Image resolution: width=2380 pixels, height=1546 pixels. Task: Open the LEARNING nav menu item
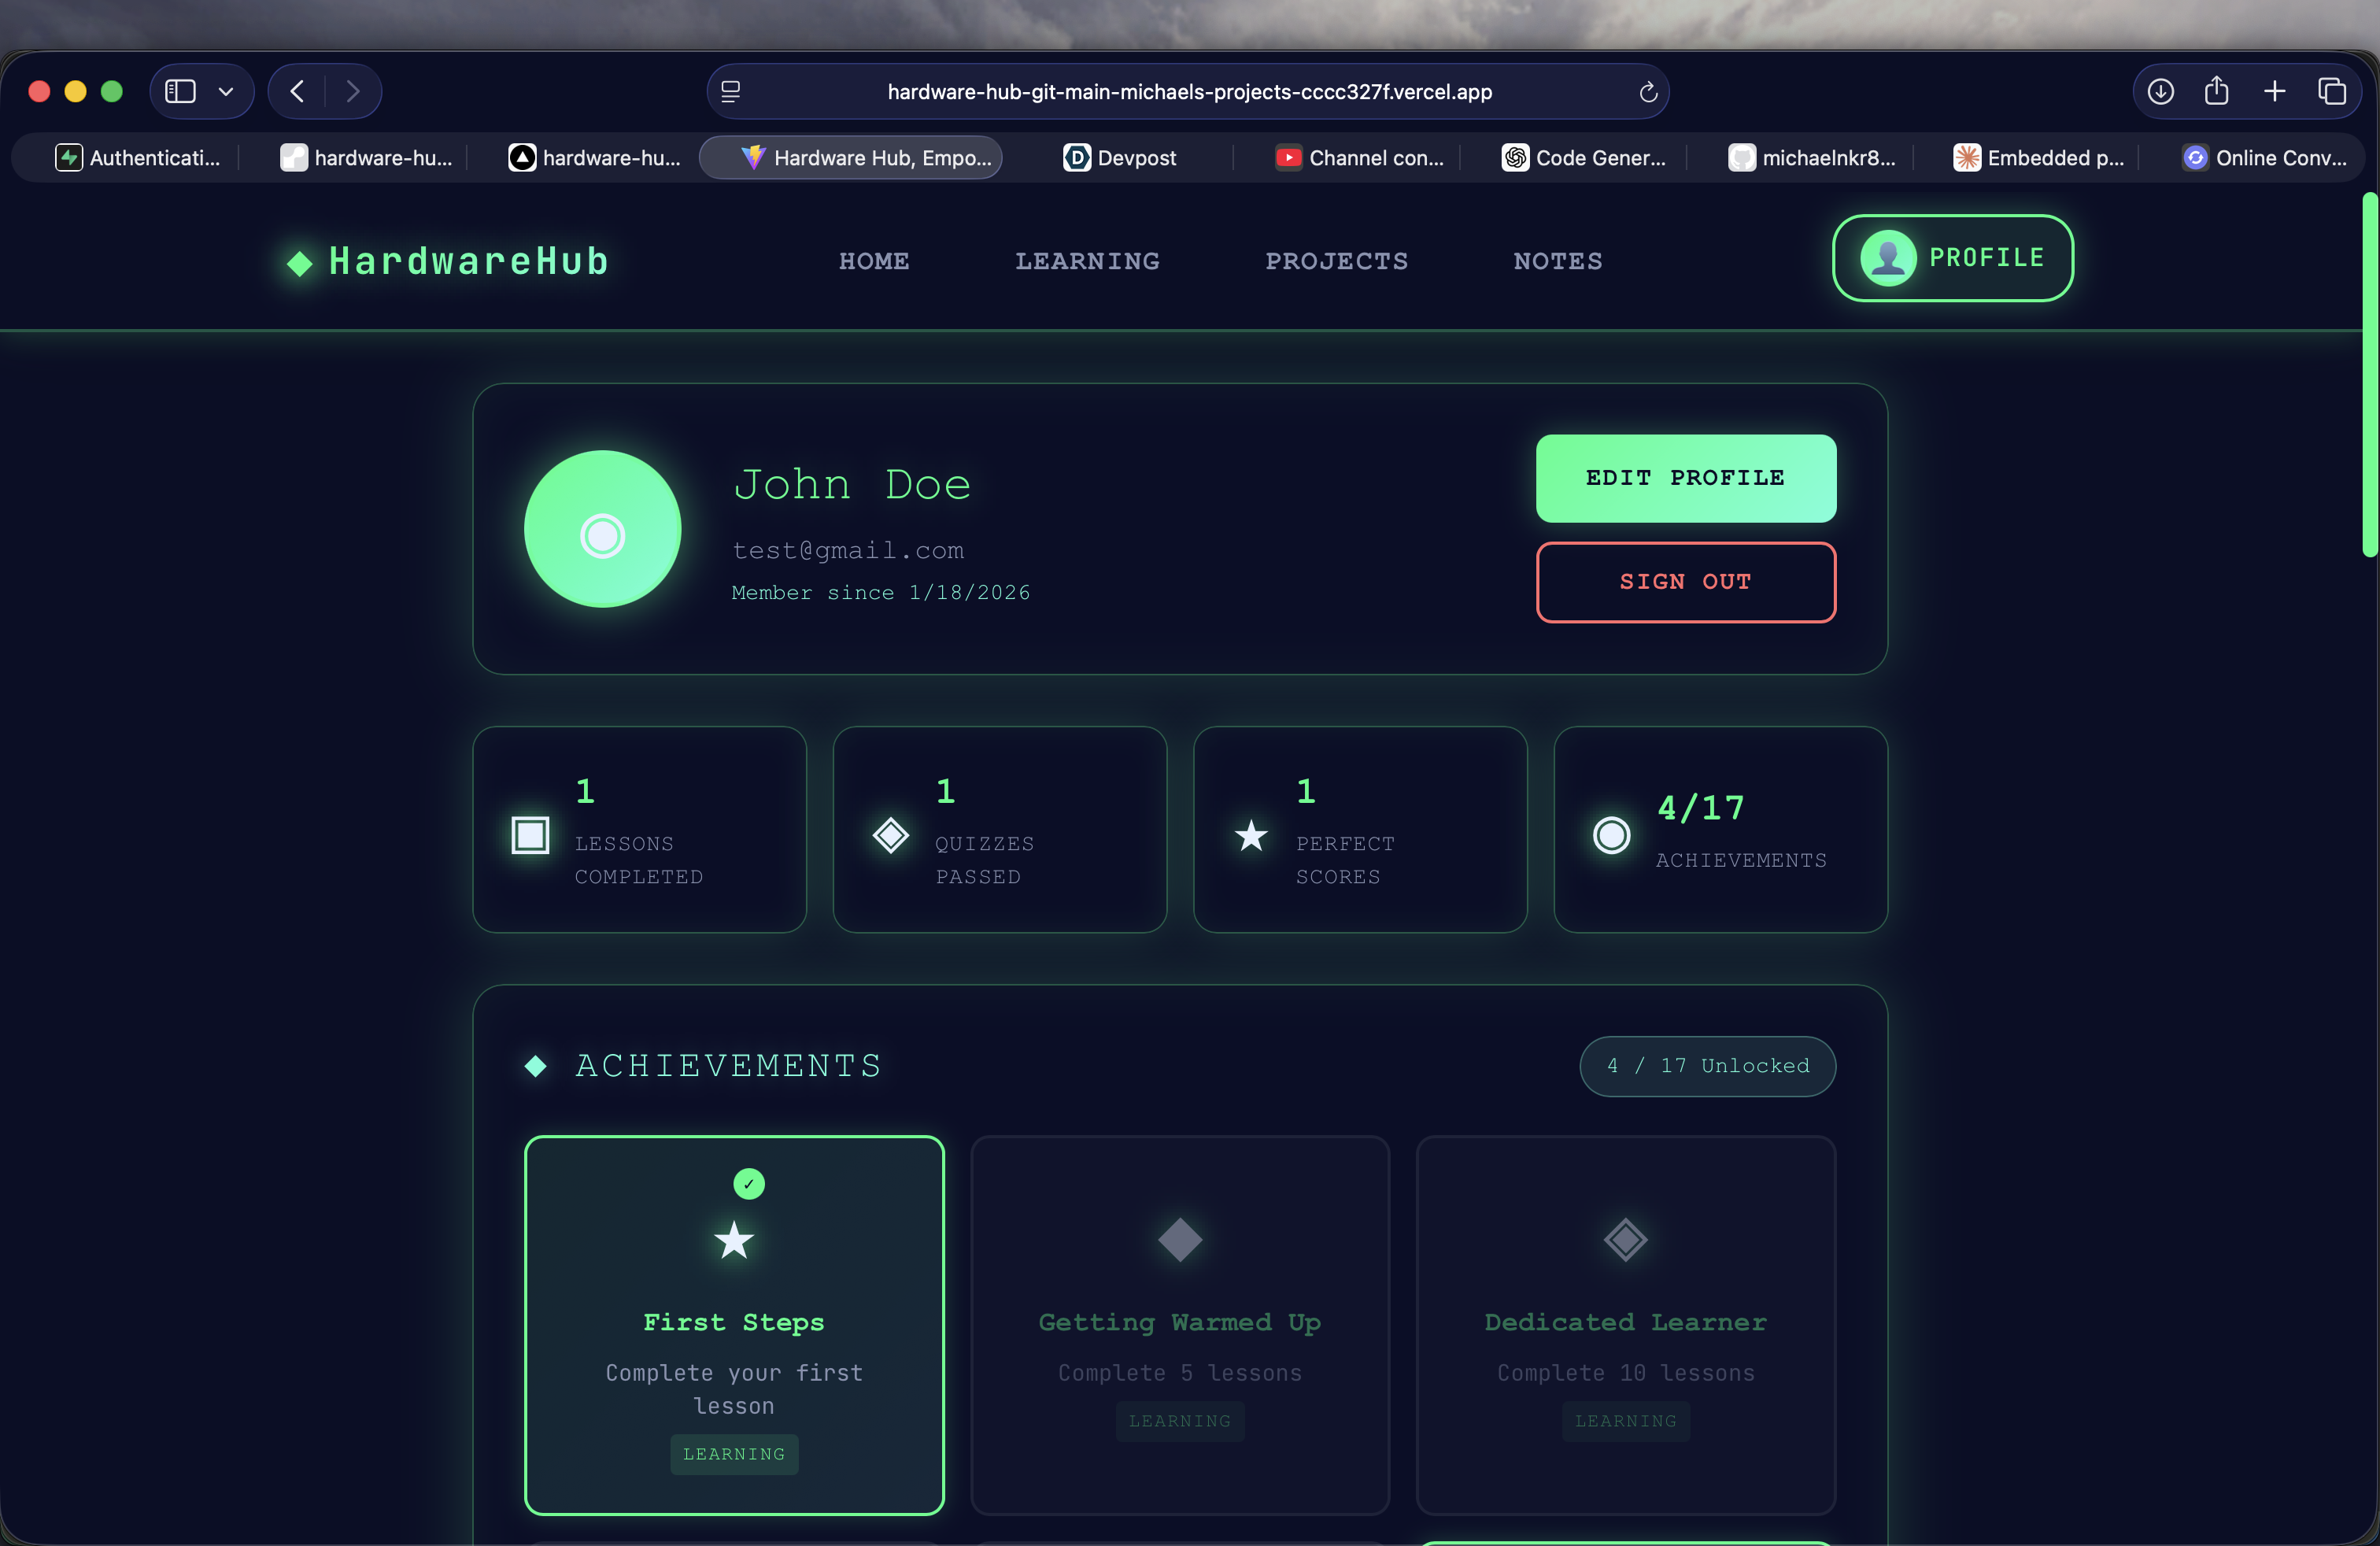pyautogui.click(x=1087, y=262)
